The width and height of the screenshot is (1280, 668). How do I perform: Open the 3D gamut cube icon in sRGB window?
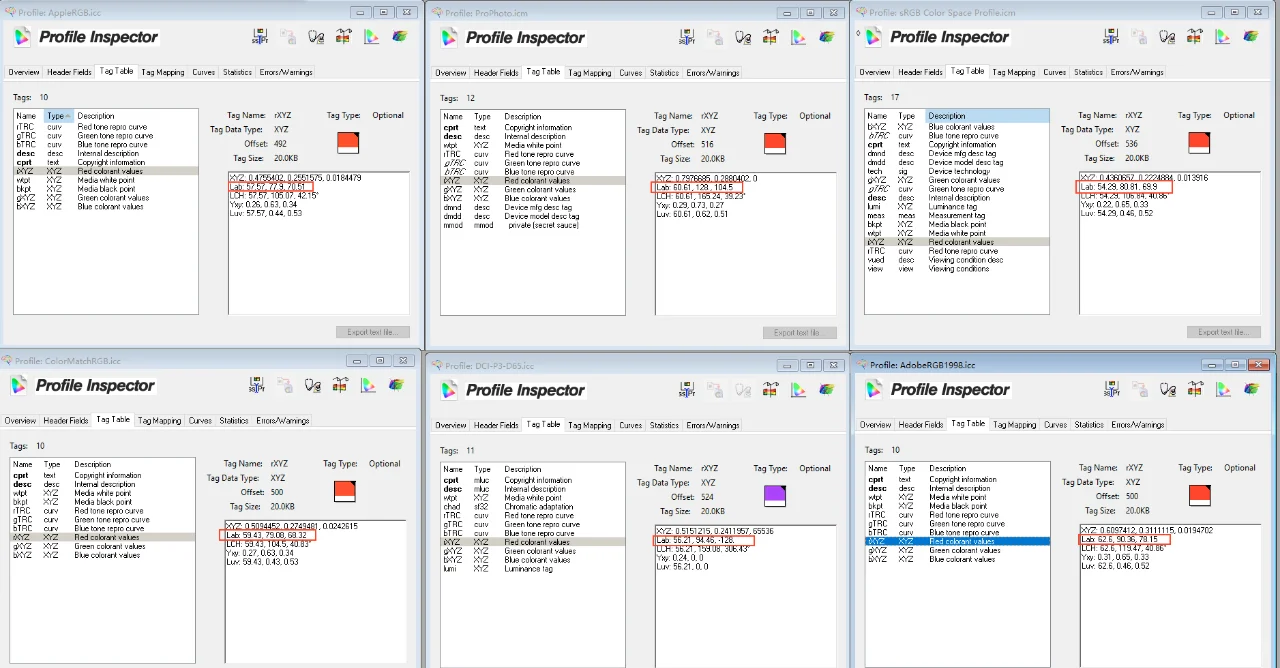click(1251, 36)
